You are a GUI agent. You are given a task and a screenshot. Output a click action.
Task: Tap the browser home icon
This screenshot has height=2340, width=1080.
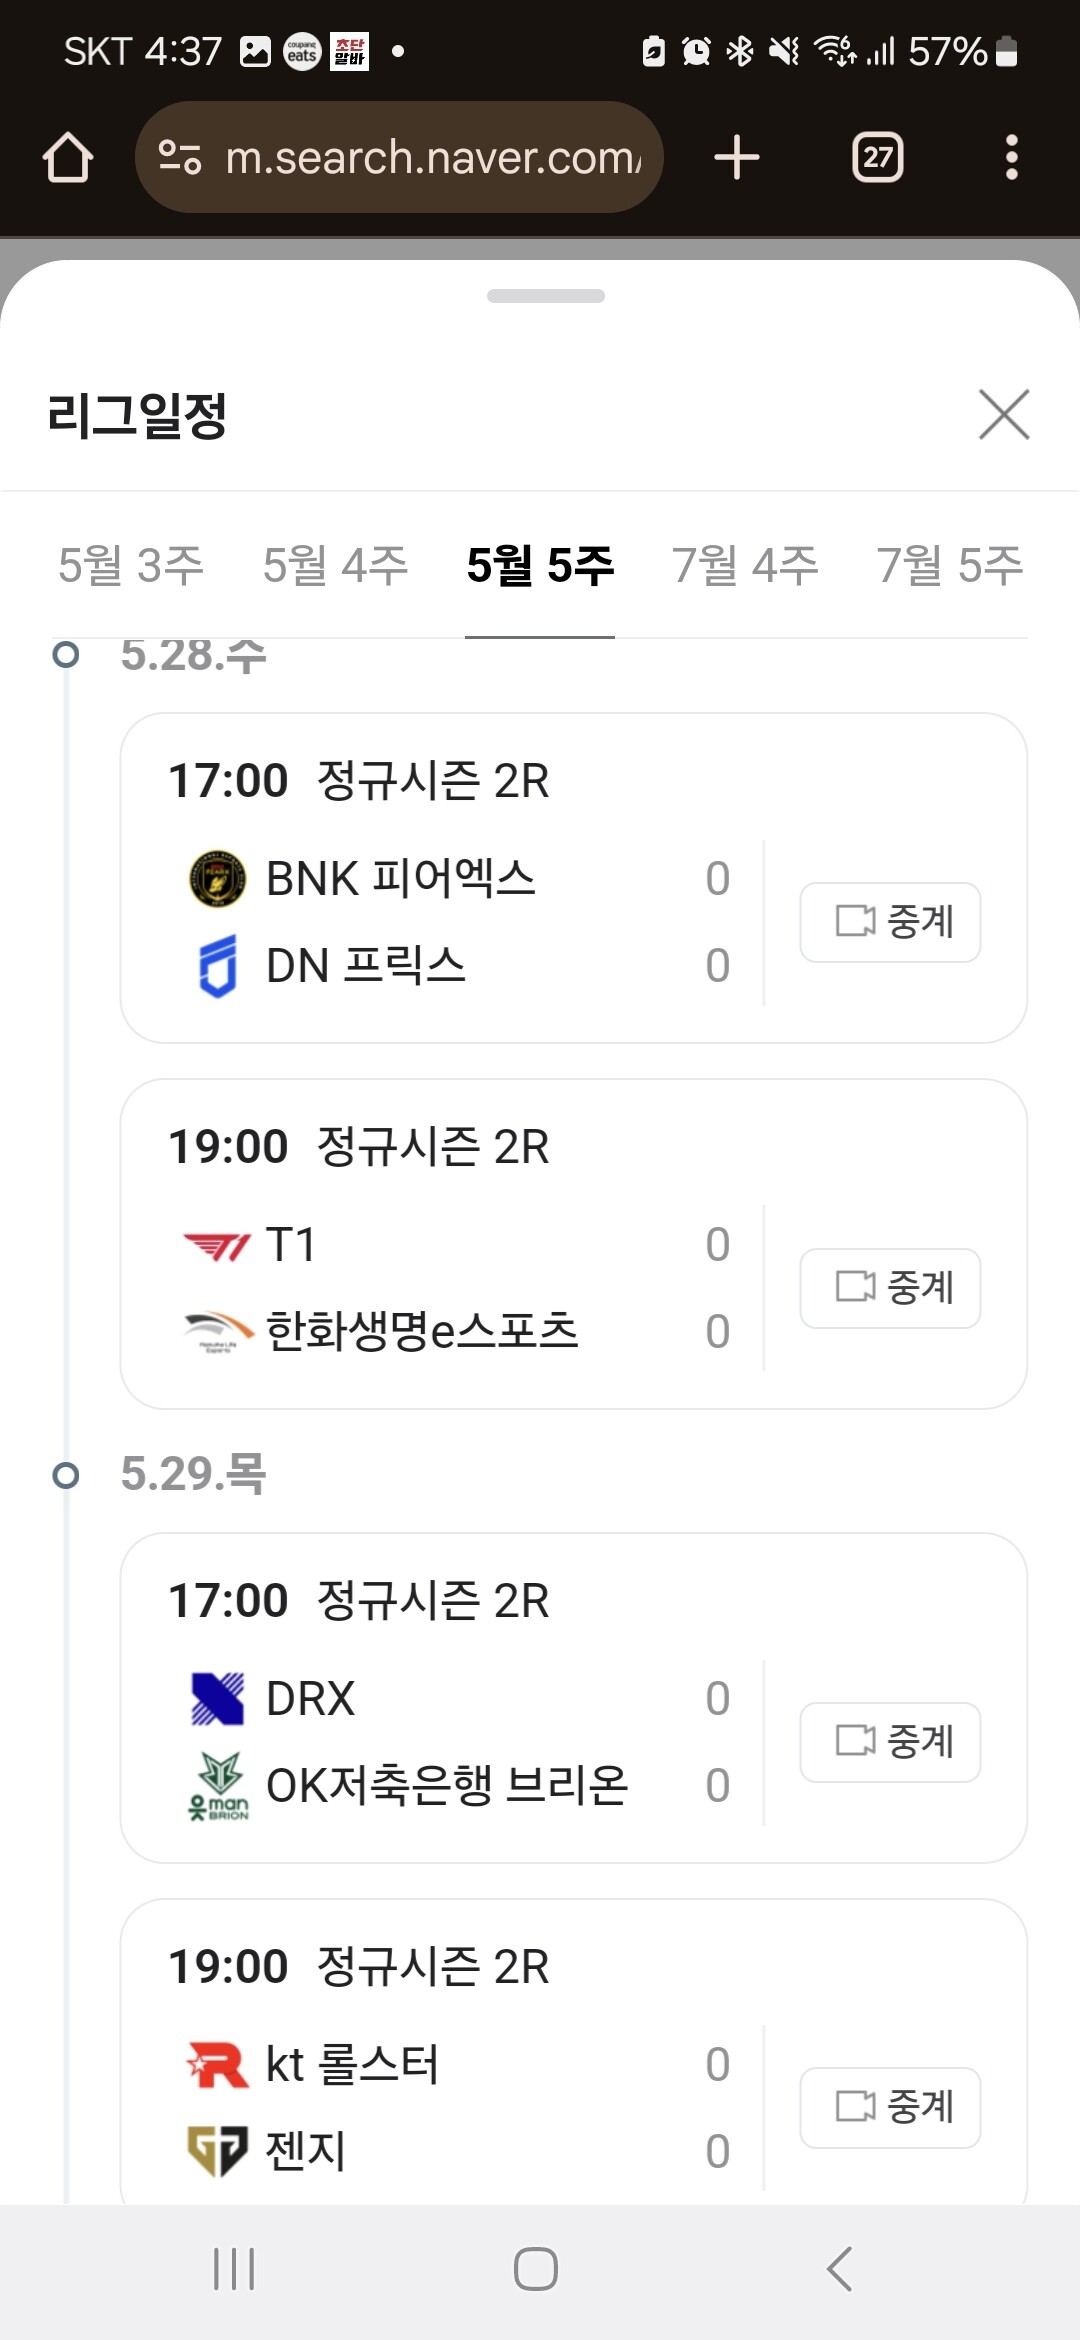(68, 158)
